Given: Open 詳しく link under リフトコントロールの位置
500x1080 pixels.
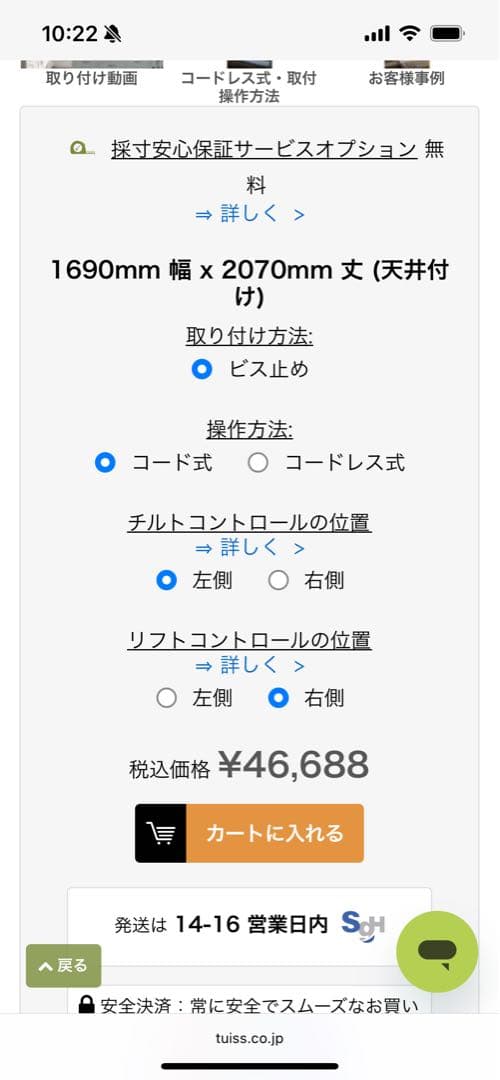Looking at the screenshot, I should click(x=249, y=666).
